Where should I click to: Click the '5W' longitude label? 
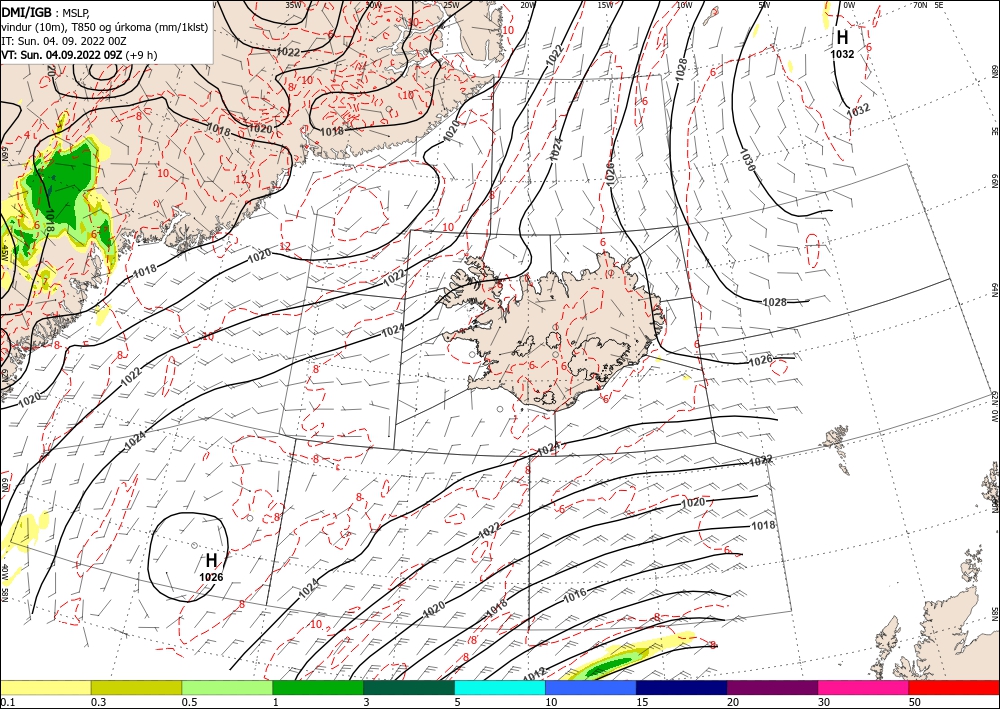pyautogui.click(x=765, y=5)
